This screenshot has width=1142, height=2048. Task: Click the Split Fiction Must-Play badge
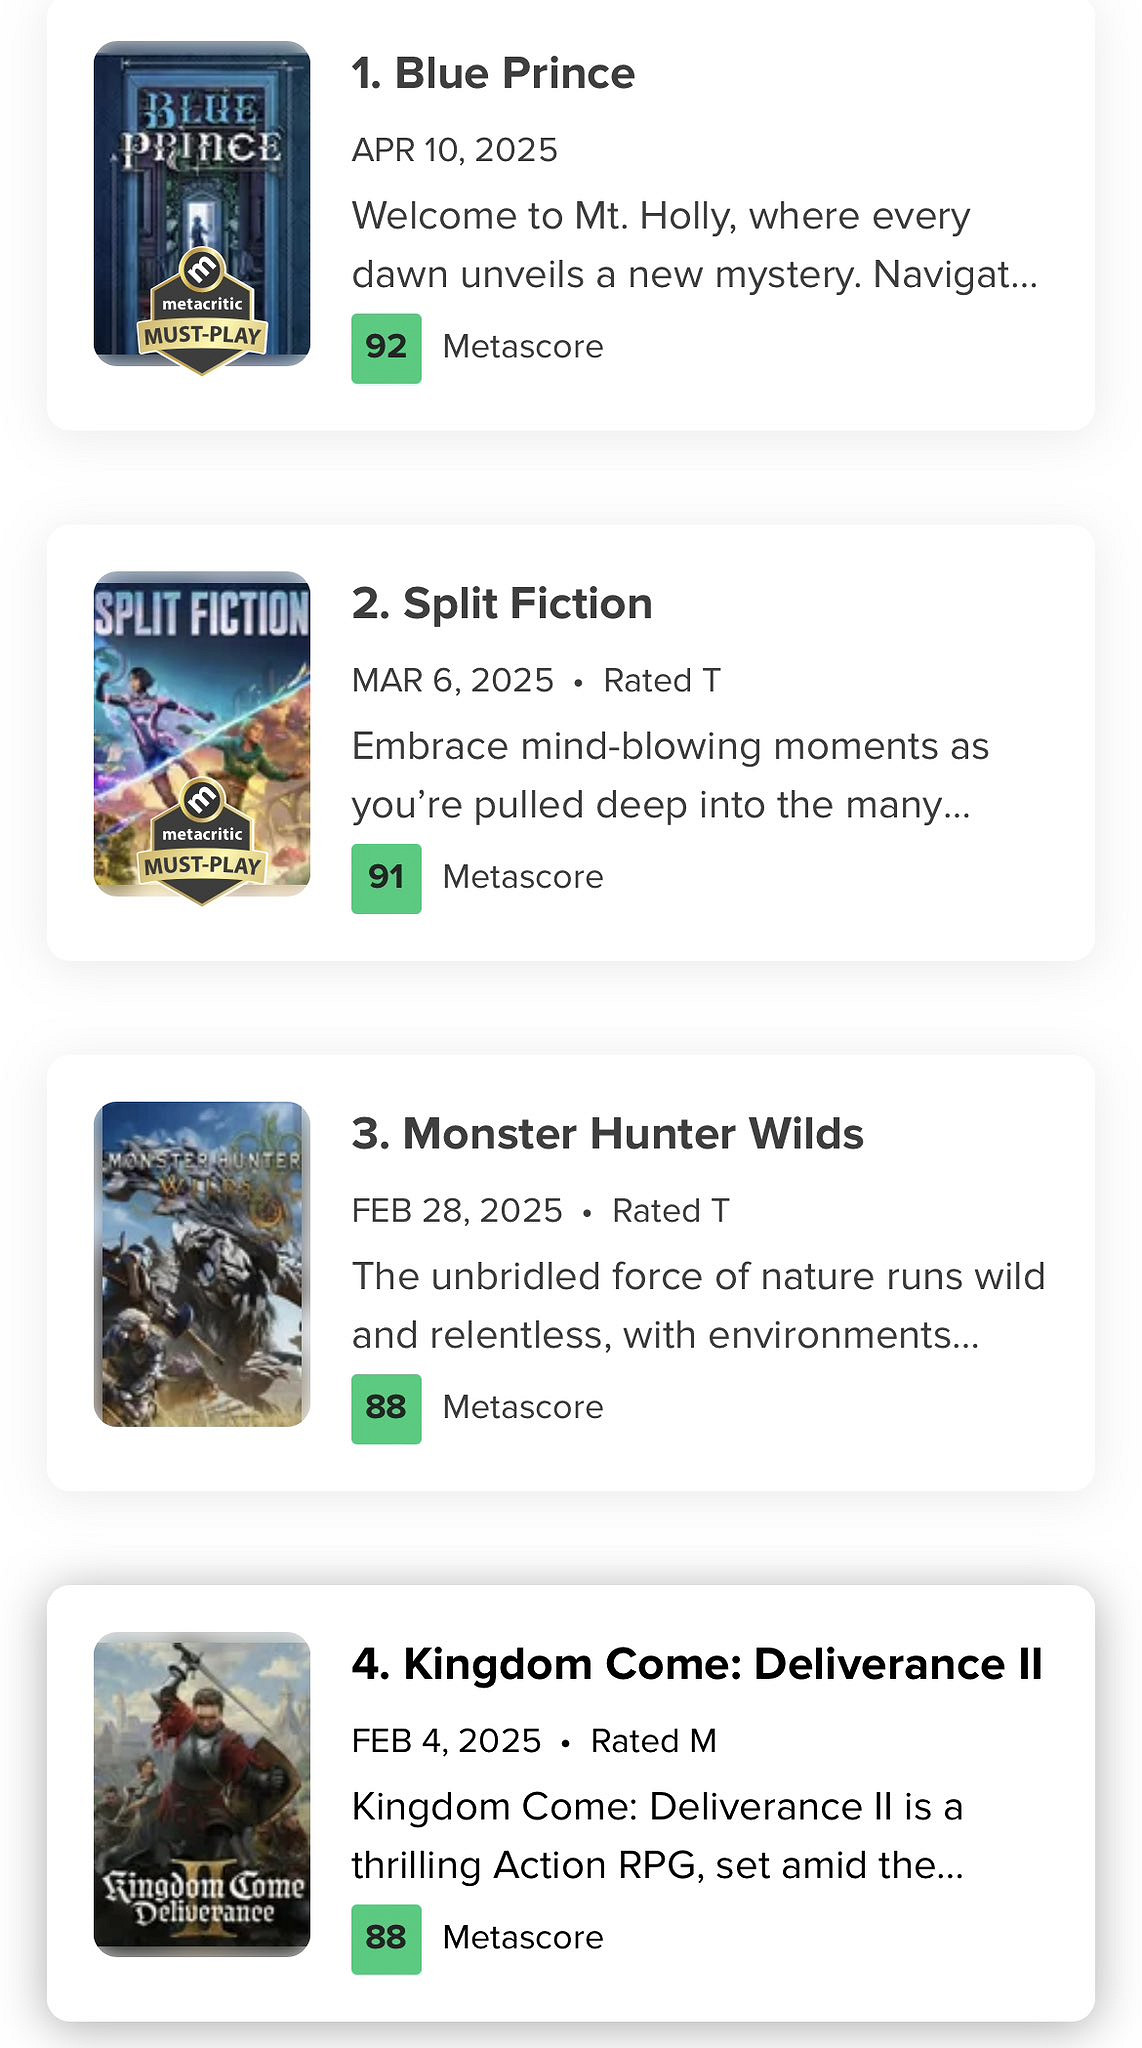202,841
